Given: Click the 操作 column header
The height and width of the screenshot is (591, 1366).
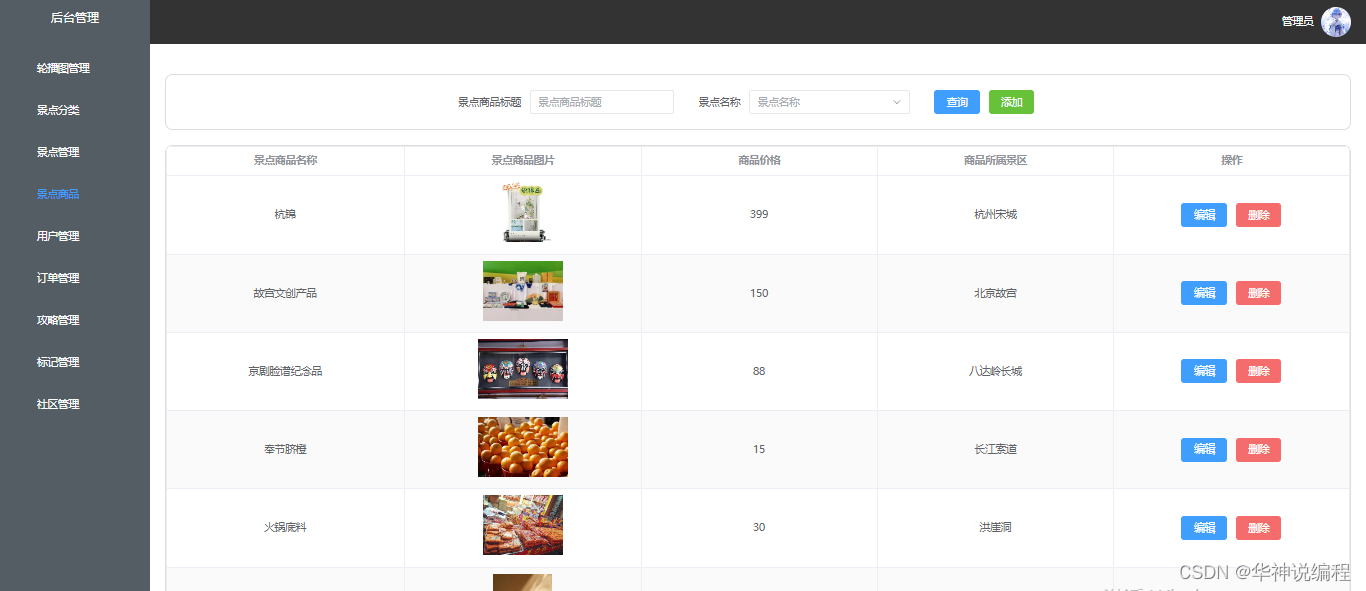Looking at the screenshot, I should pos(1231,160).
